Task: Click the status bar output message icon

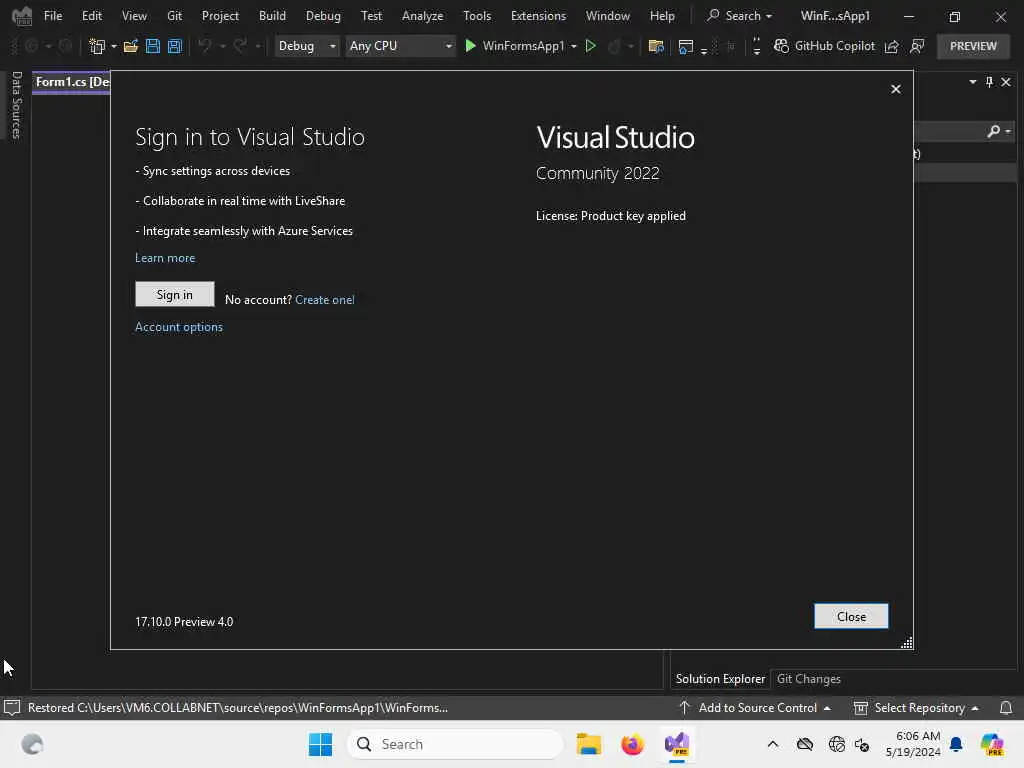Action: (12, 708)
